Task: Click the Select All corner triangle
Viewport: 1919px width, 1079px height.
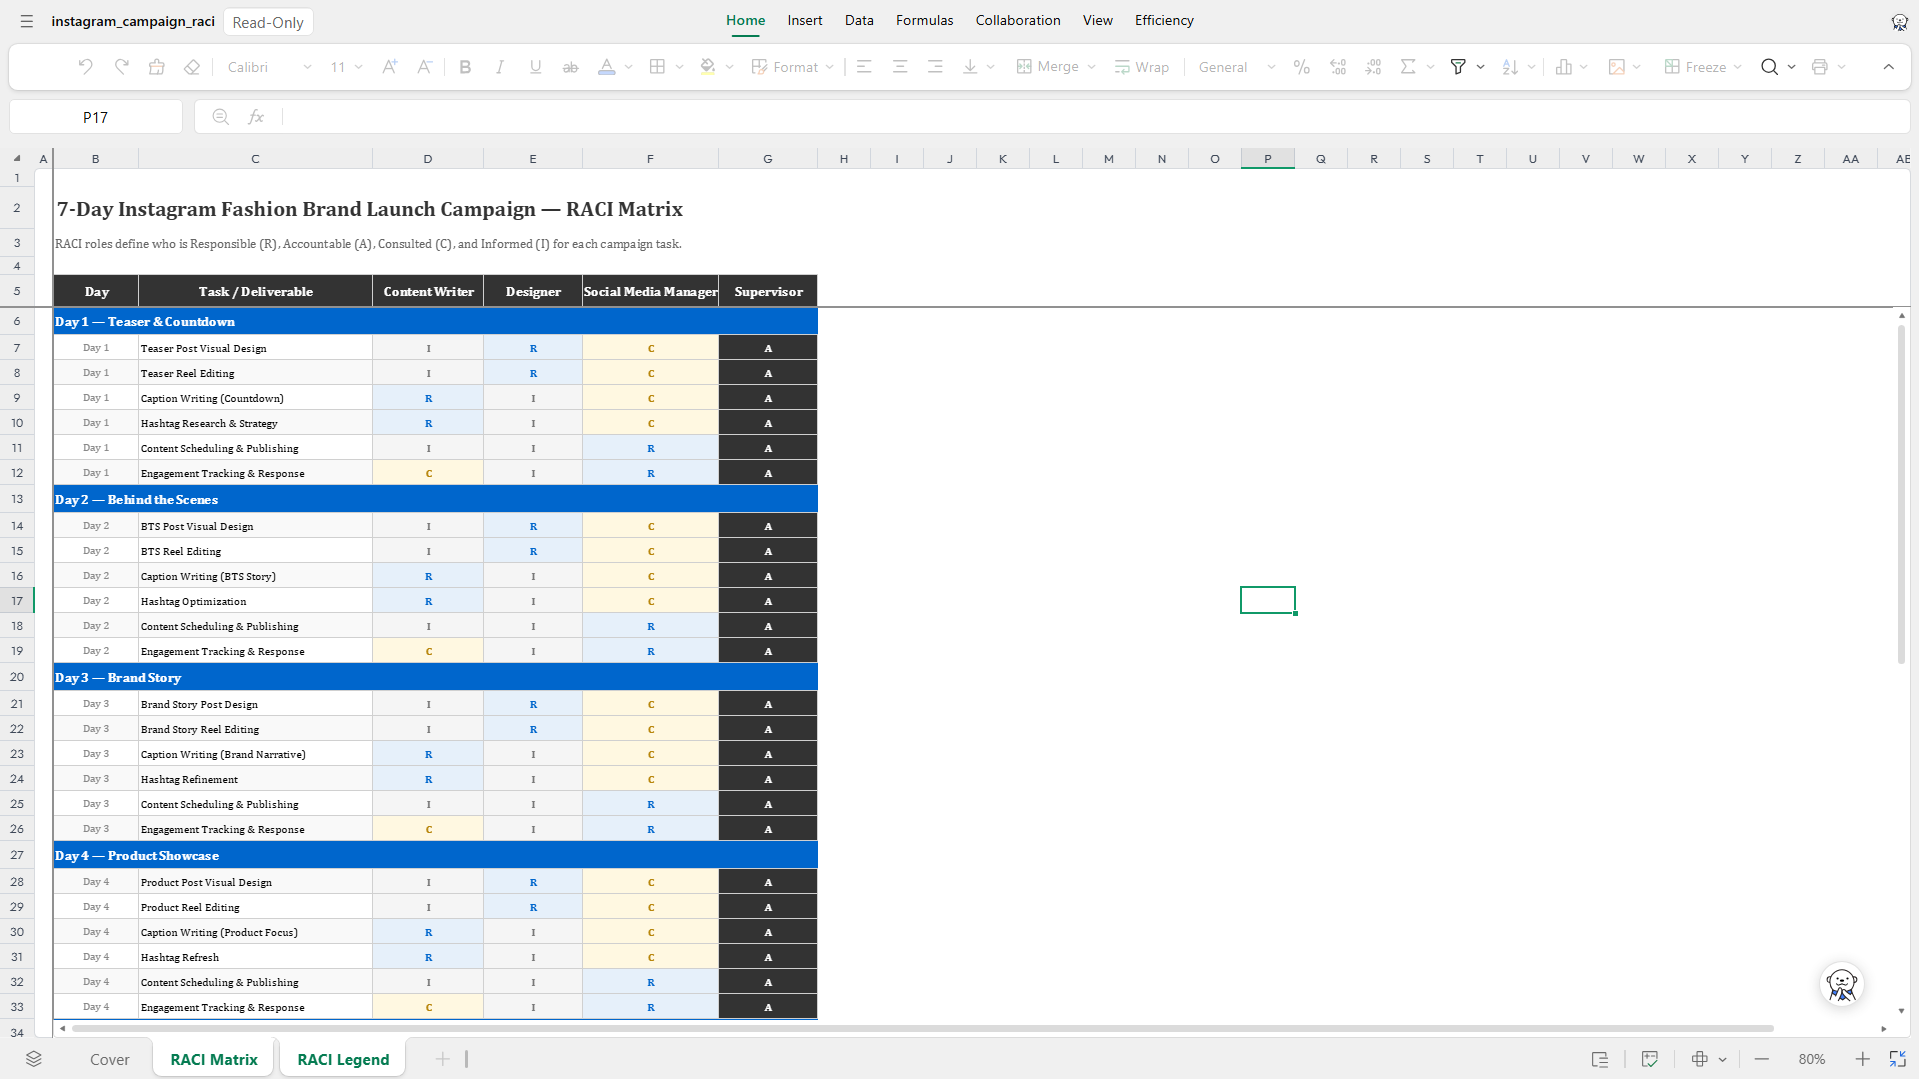Action: tap(17, 158)
